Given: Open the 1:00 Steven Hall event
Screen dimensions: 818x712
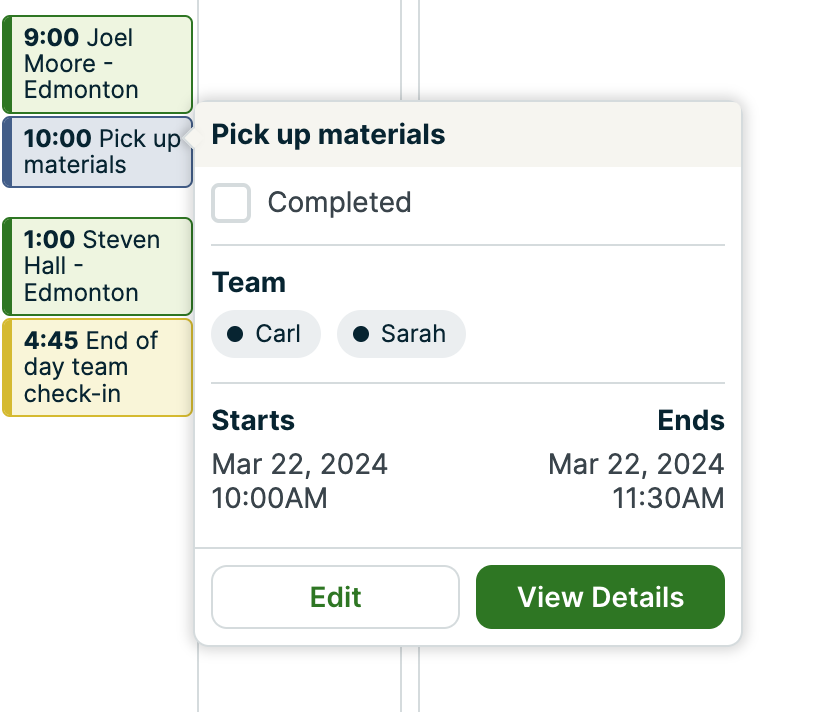Looking at the screenshot, I should [x=98, y=266].
